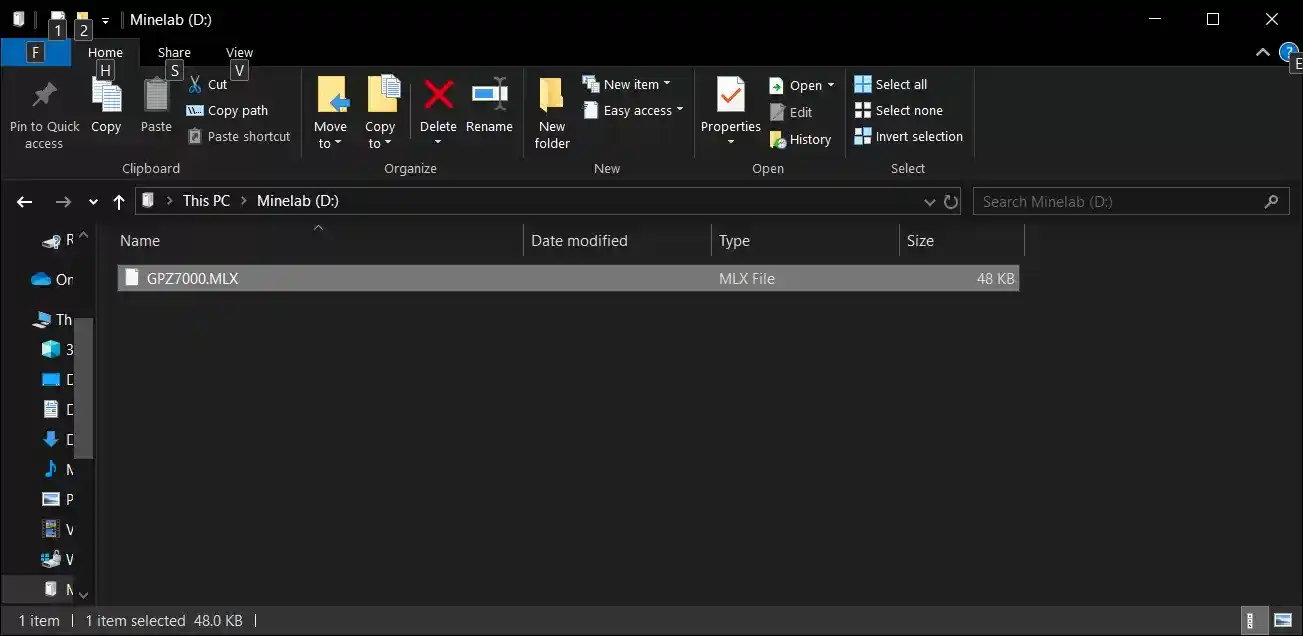Click the Open button in ribbon
The image size is (1303, 636).
click(x=796, y=86)
